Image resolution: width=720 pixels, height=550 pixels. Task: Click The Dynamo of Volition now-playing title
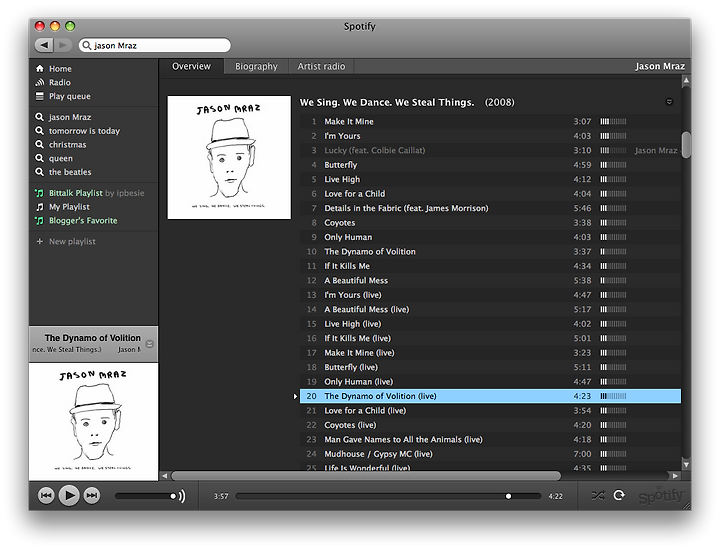point(93,337)
